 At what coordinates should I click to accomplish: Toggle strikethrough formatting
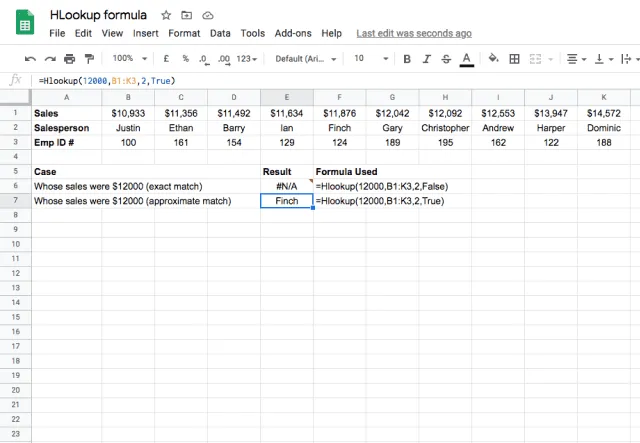click(446, 59)
